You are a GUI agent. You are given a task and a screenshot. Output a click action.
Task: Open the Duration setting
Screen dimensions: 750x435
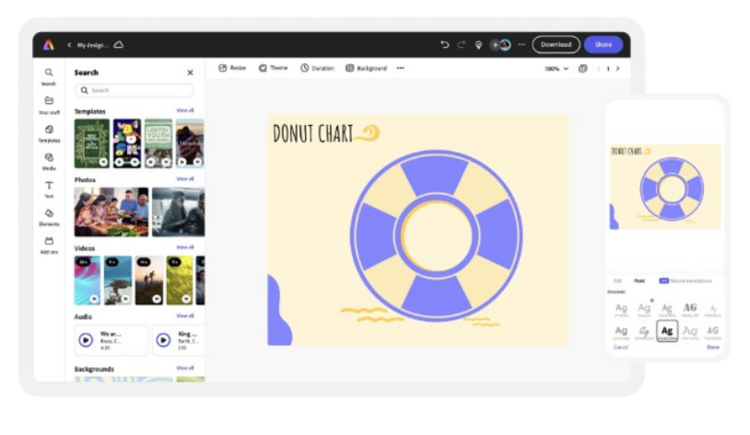pyautogui.click(x=317, y=68)
